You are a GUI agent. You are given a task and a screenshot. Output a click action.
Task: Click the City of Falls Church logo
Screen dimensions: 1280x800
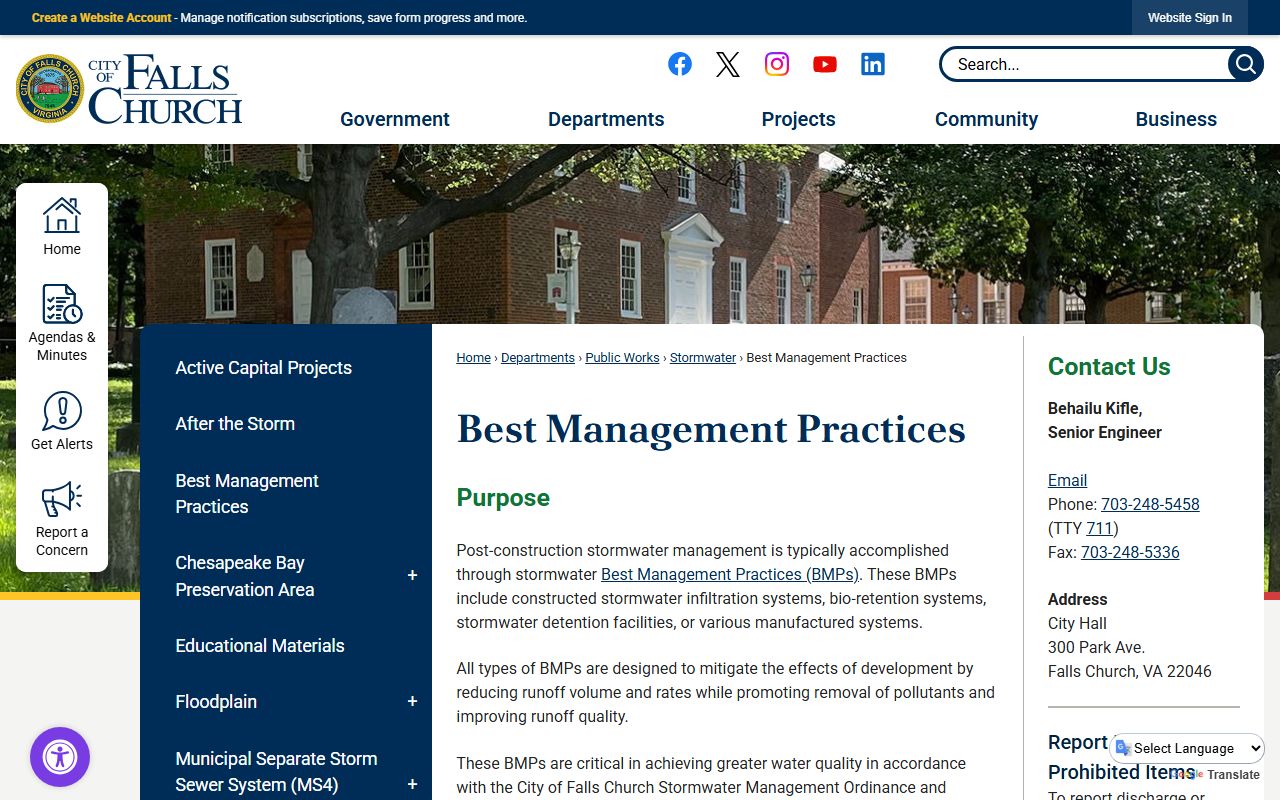129,89
